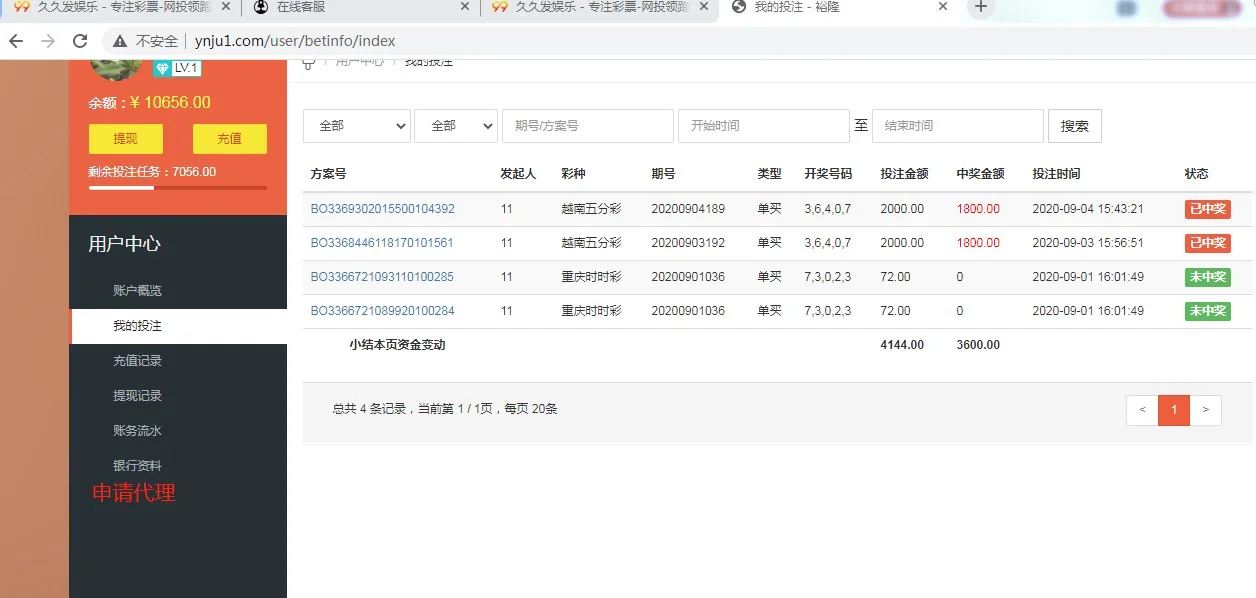
Task: Click the page reload icon
Action: point(80,43)
